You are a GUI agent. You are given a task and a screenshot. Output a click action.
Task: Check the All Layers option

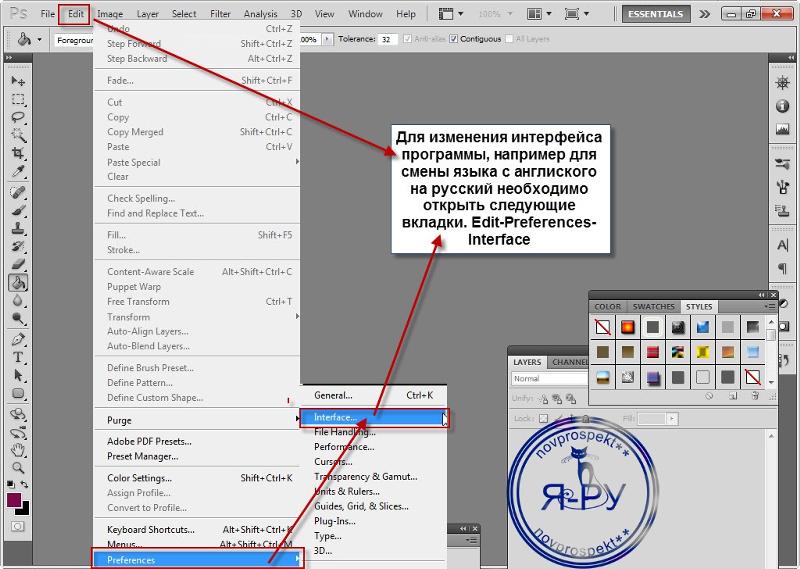coord(509,39)
